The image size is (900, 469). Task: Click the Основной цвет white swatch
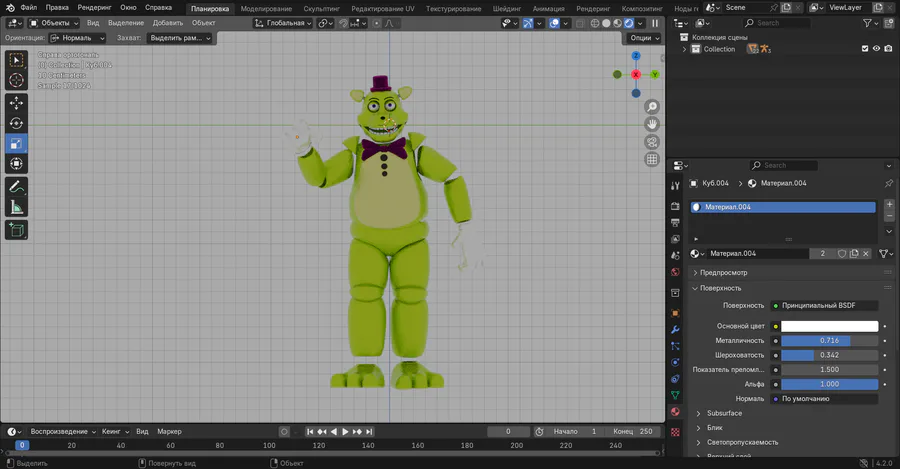click(x=829, y=326)
